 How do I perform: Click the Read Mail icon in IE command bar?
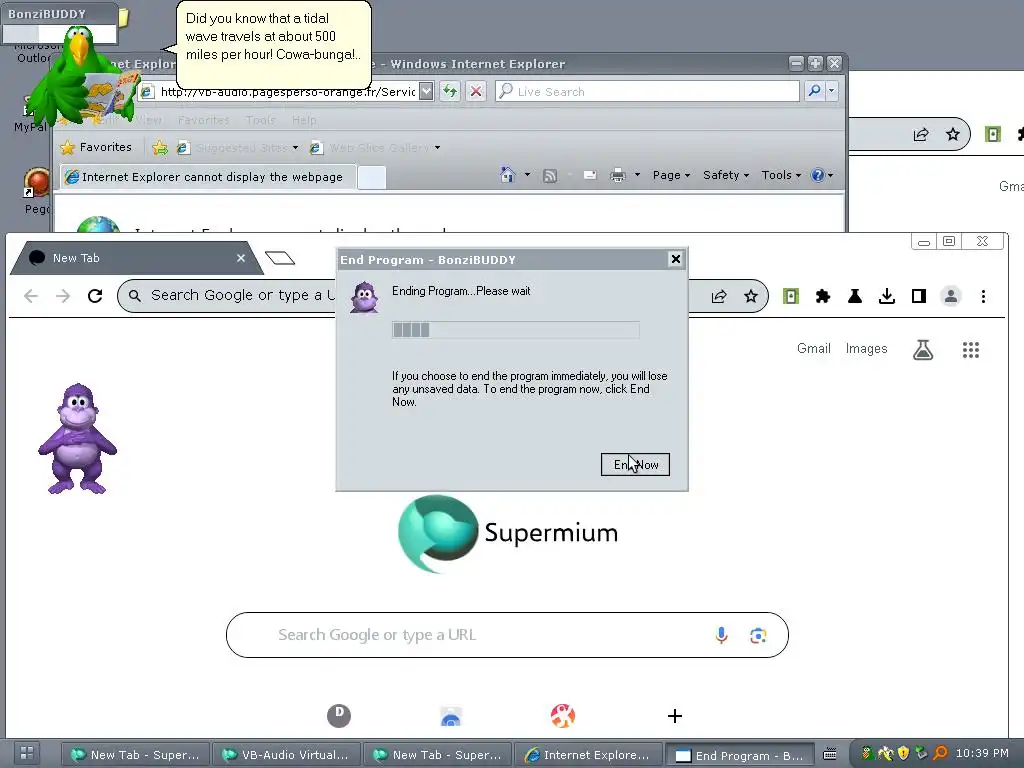pos(590,175)
